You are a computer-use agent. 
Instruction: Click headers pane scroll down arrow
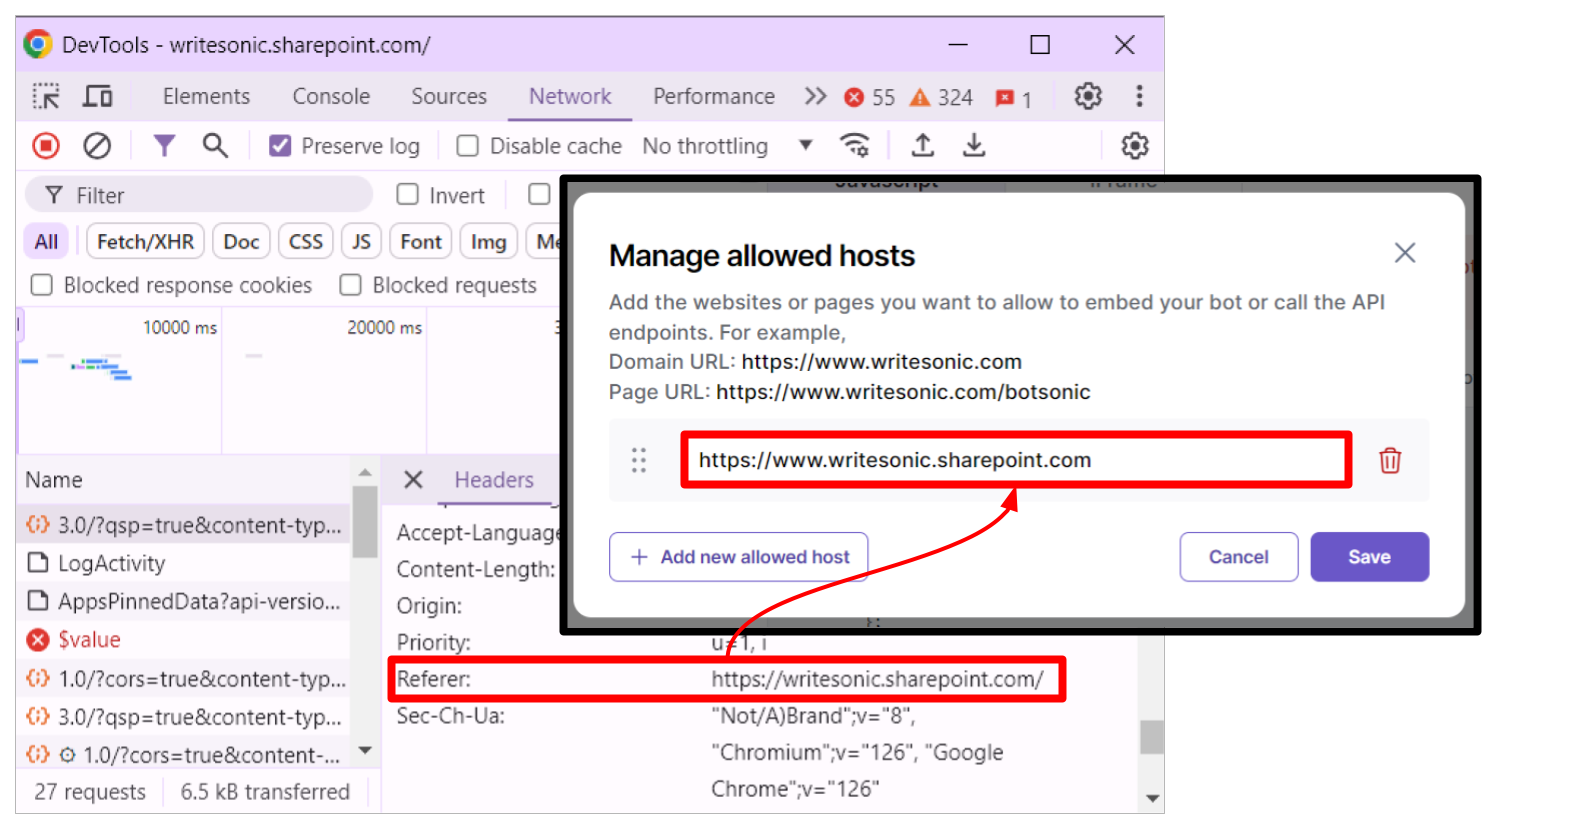point(1152,798)
